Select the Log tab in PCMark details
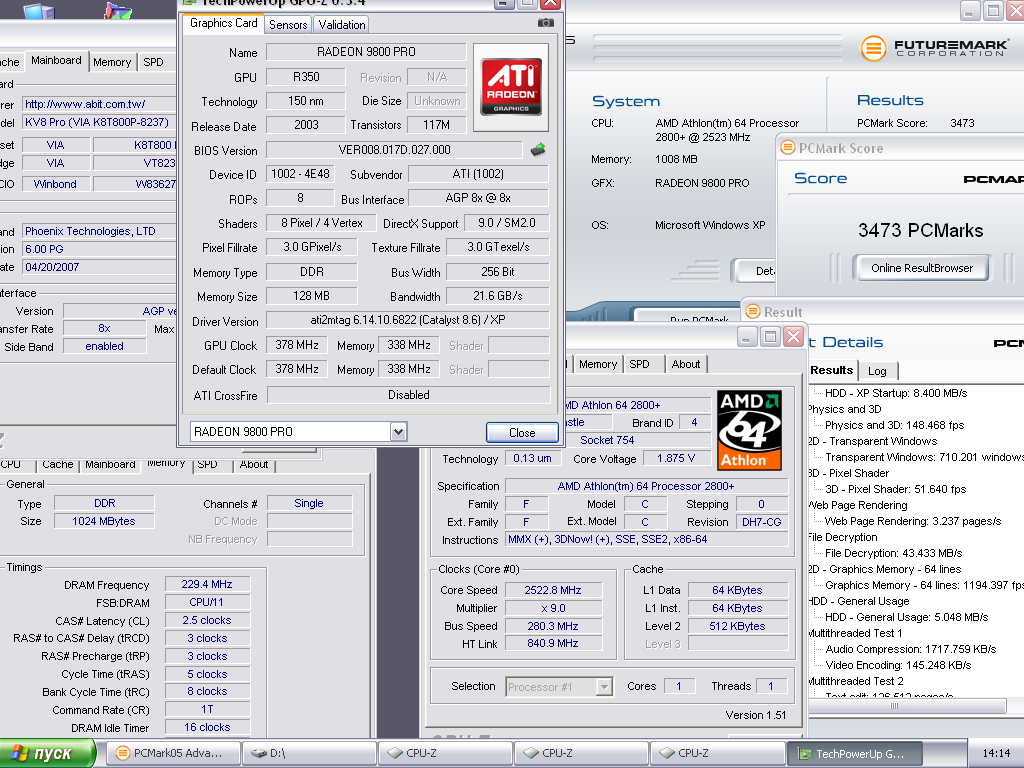 877,371
